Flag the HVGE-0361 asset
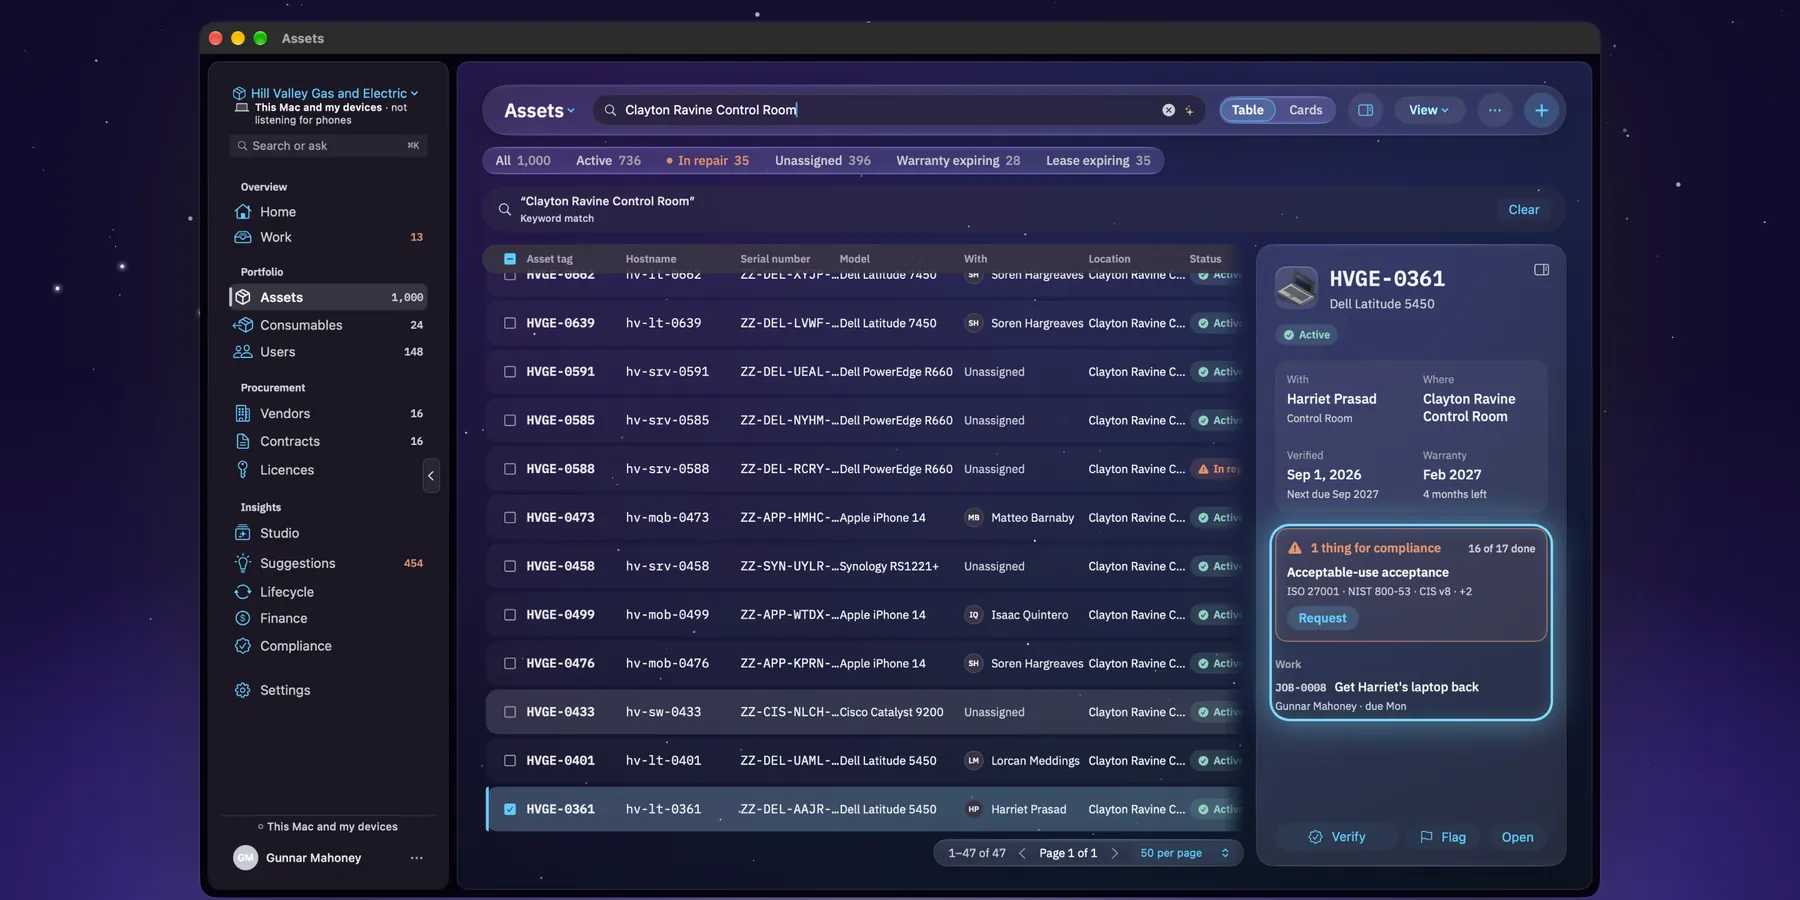 click(1443, 837)
